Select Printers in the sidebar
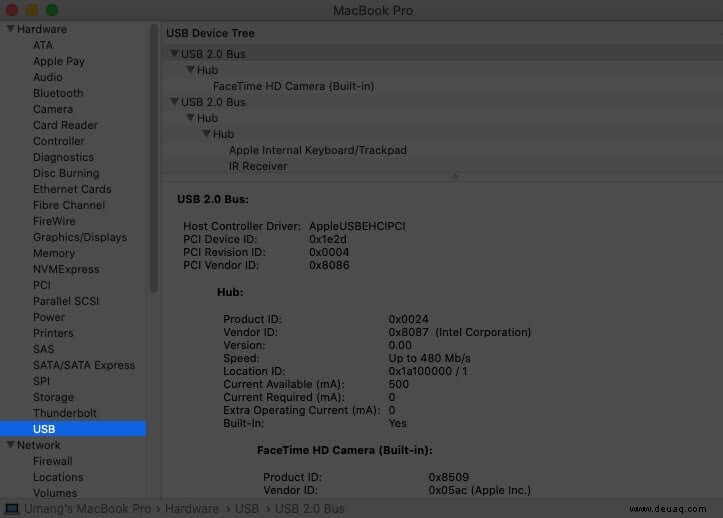The width and height of the screenshot is (723, 518). click(x=53, y=333)
